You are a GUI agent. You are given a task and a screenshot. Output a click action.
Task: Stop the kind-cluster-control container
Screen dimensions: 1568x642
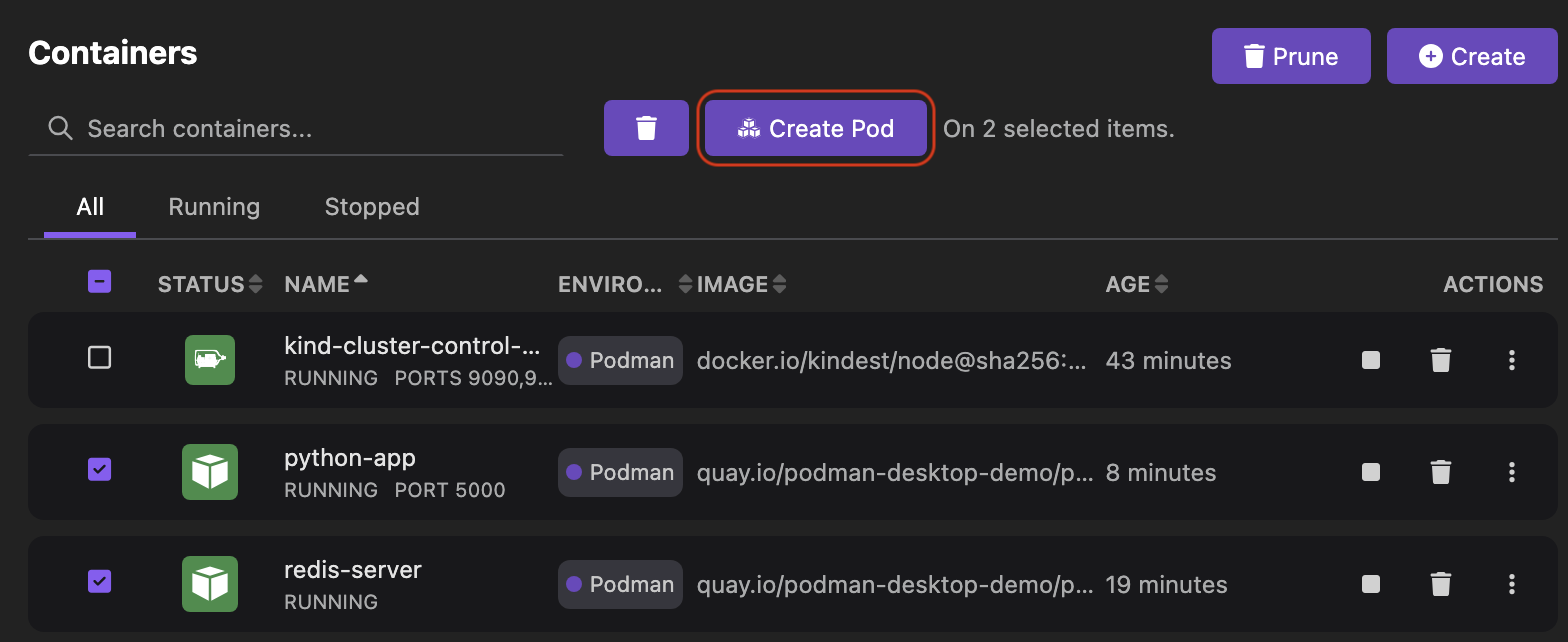point(1371,360)
